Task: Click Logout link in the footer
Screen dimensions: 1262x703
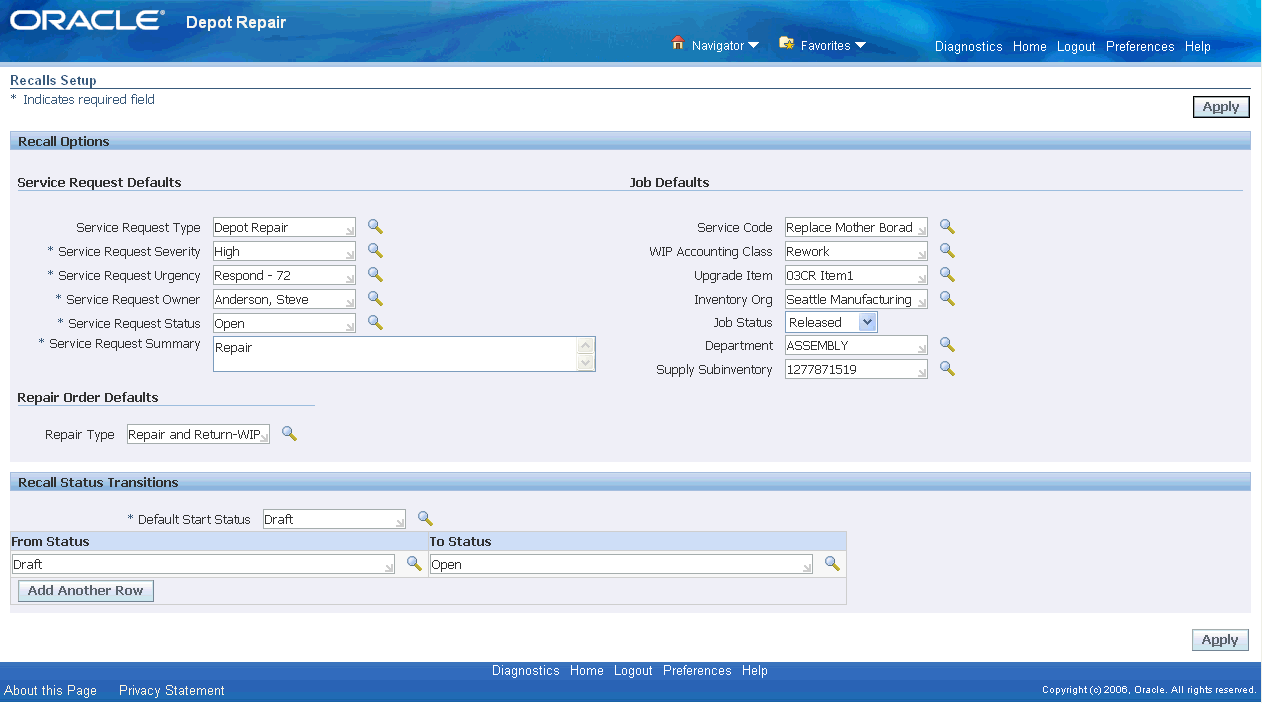Action: click(633, 671)
